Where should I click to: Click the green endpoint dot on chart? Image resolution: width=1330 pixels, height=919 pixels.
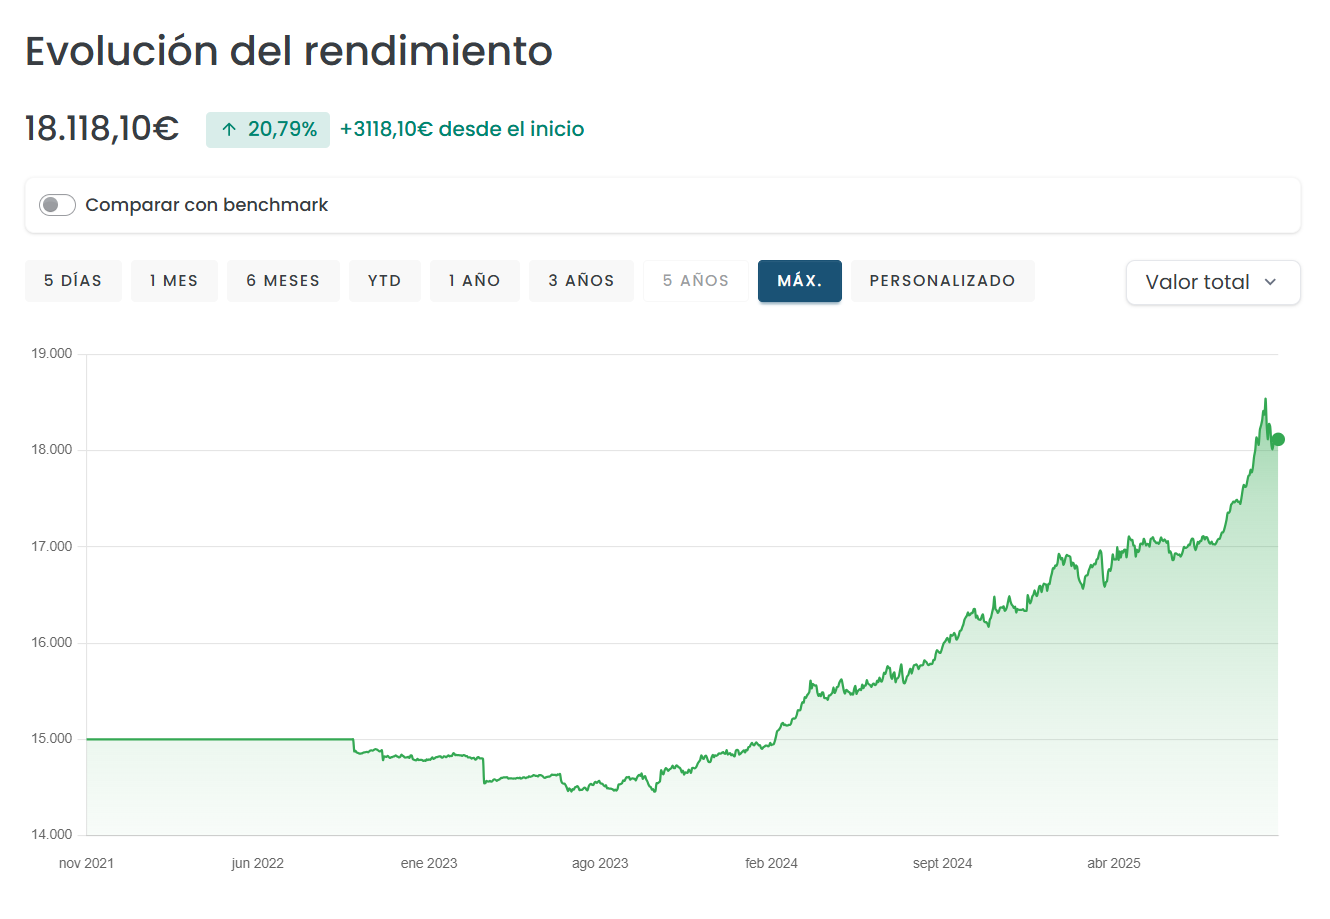(1277, 440)
